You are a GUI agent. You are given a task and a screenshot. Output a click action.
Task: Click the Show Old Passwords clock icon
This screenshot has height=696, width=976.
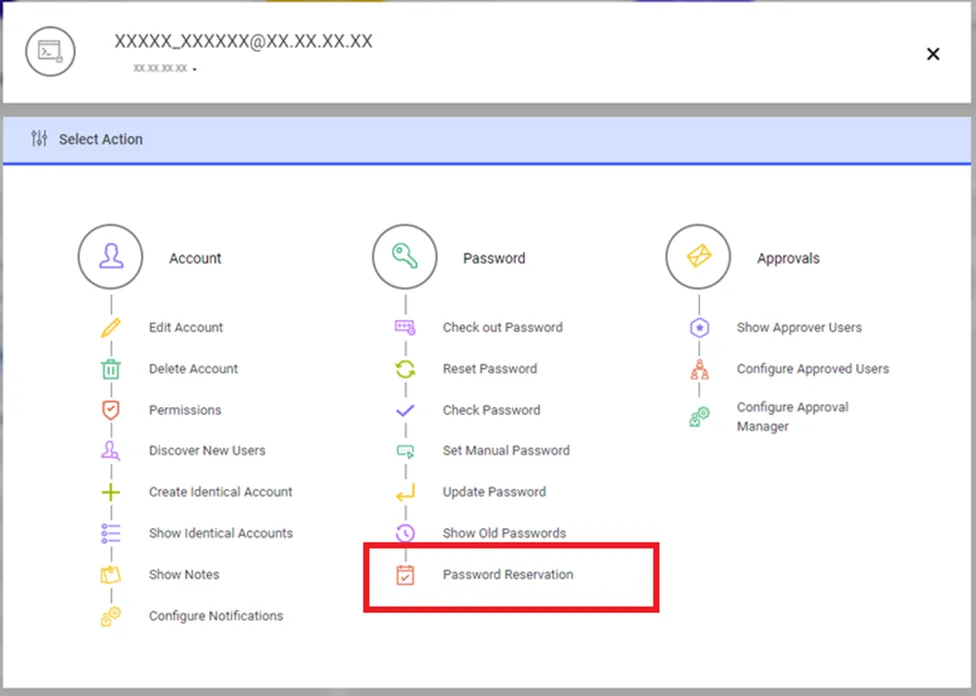click(405, 533)
